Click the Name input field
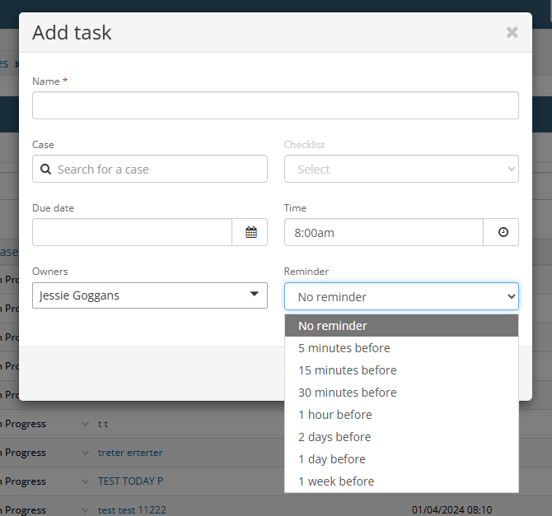 [x=275, y=105]
